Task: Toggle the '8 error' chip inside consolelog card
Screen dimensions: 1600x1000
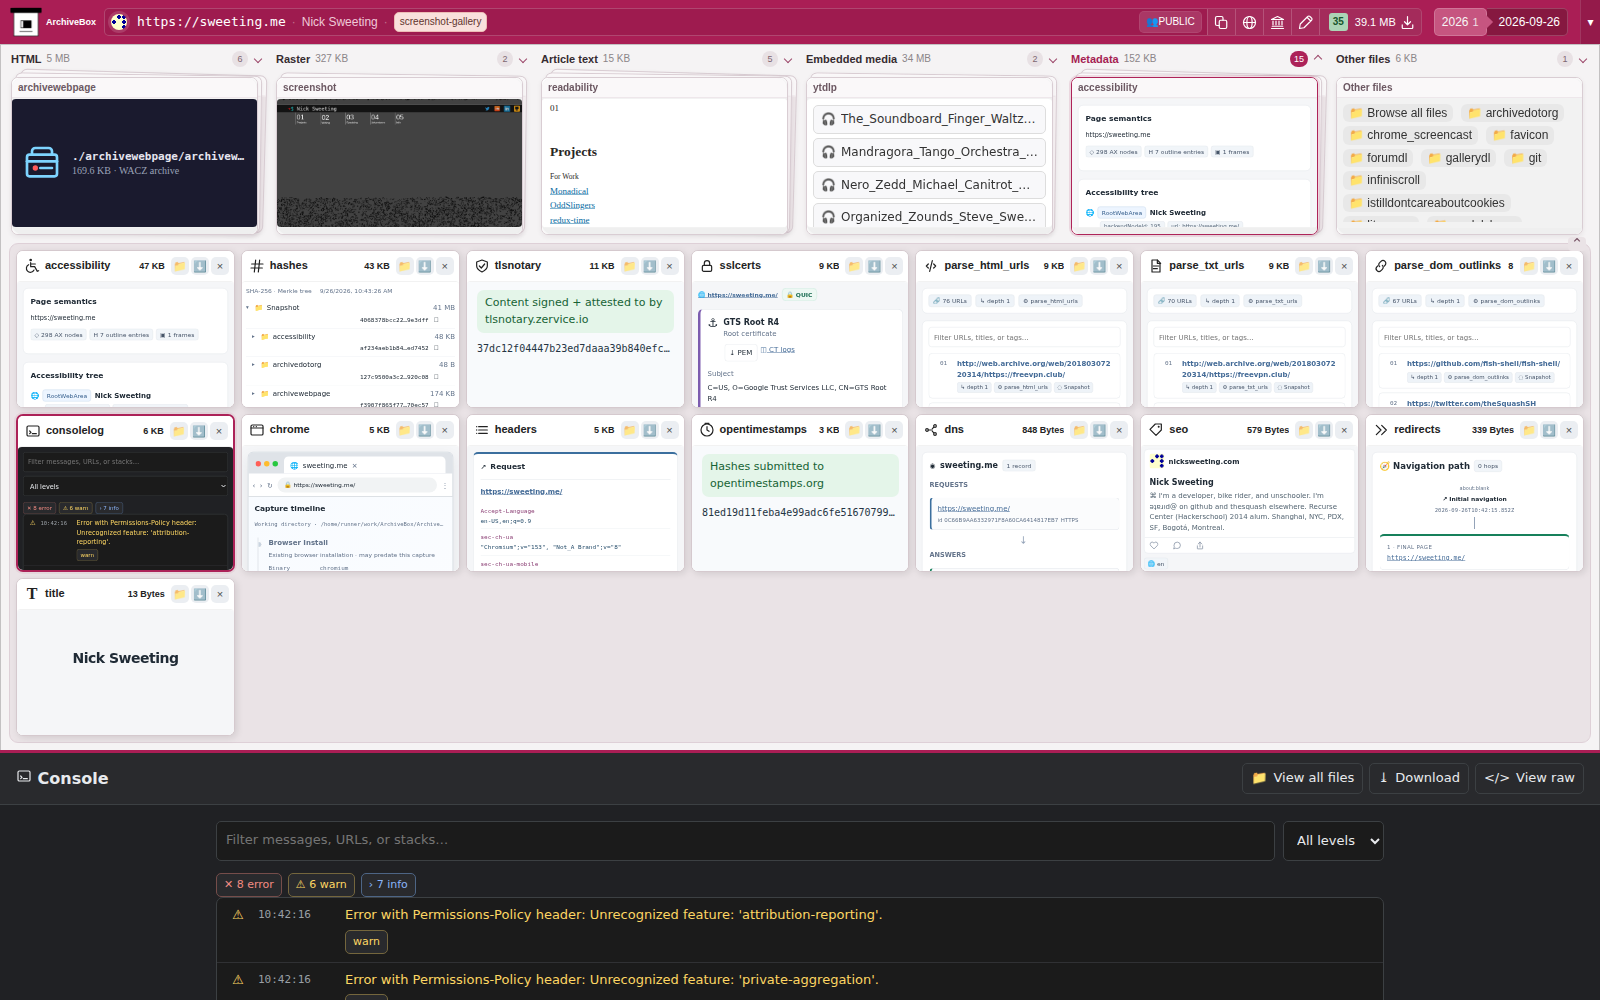Action: (x=41, y=508)
